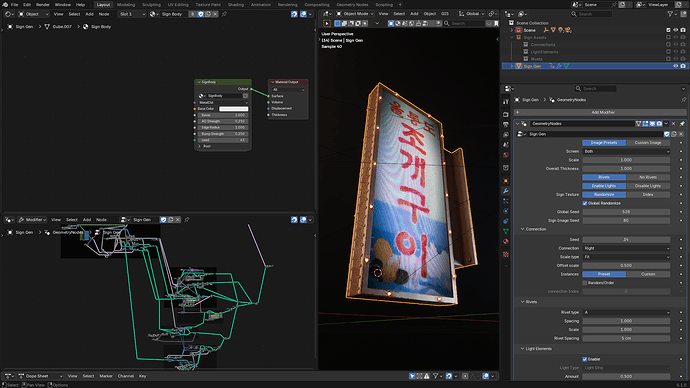Viewport: 690px width, 388px height.
Task: Click the viewport bookmark icon beside search
Action: tap(496, 23)
